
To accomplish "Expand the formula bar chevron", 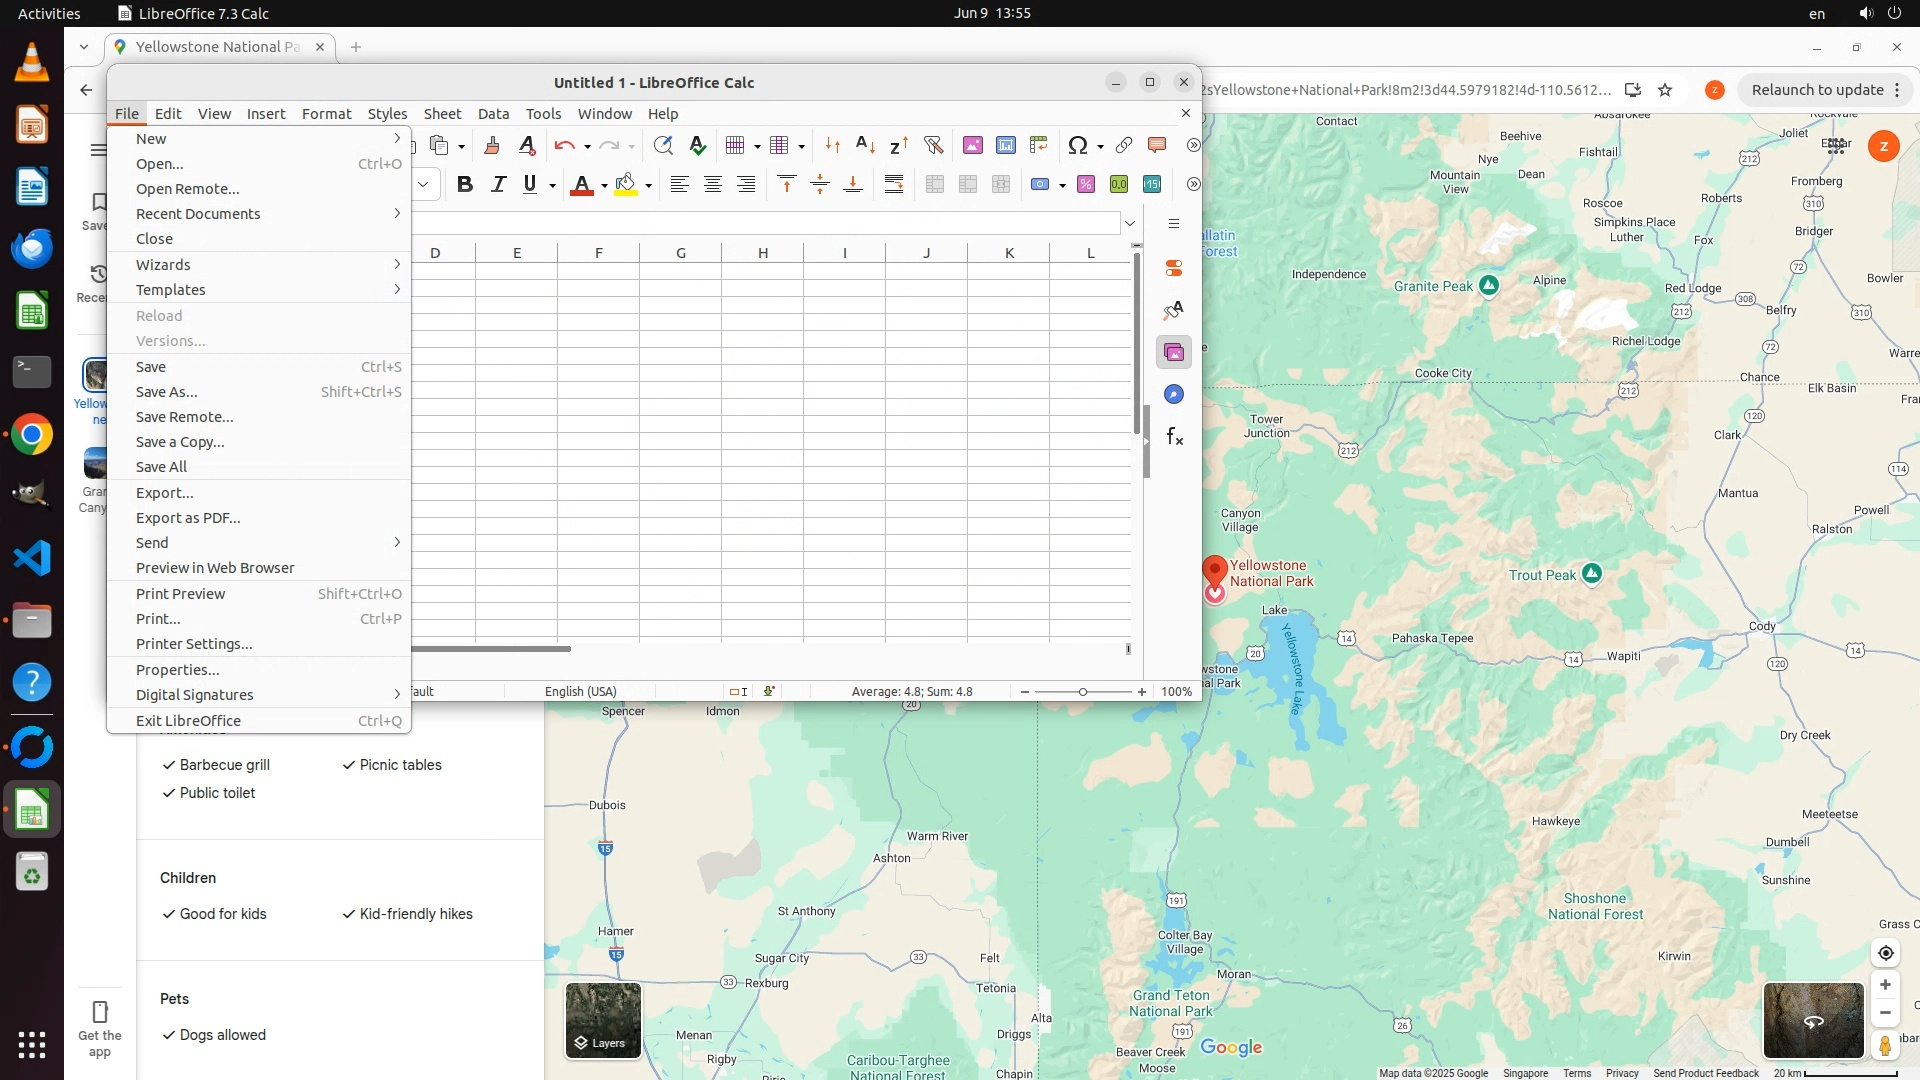I will pos(1130,223).
